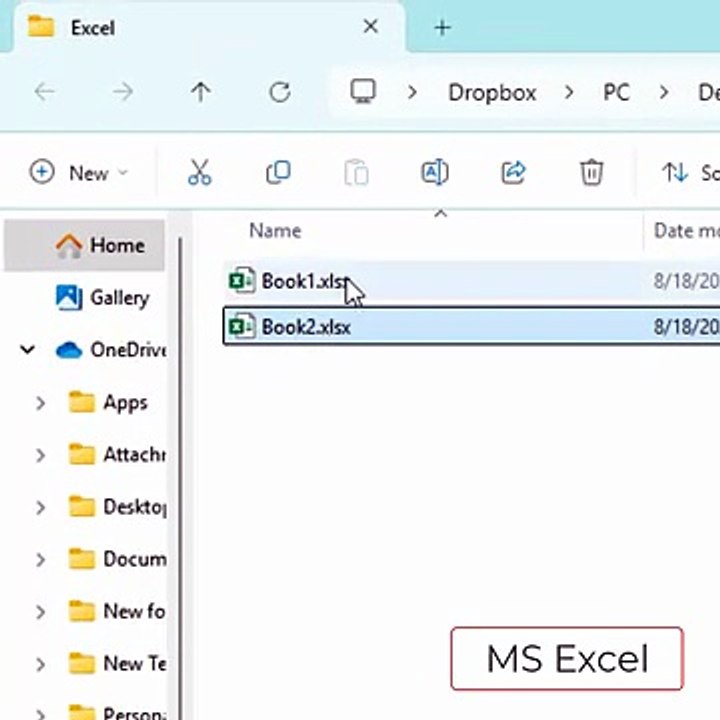Screen dimensions: 720x720
Task: Select the Book2.xlsx file
Action: click(x=472, y=327)
